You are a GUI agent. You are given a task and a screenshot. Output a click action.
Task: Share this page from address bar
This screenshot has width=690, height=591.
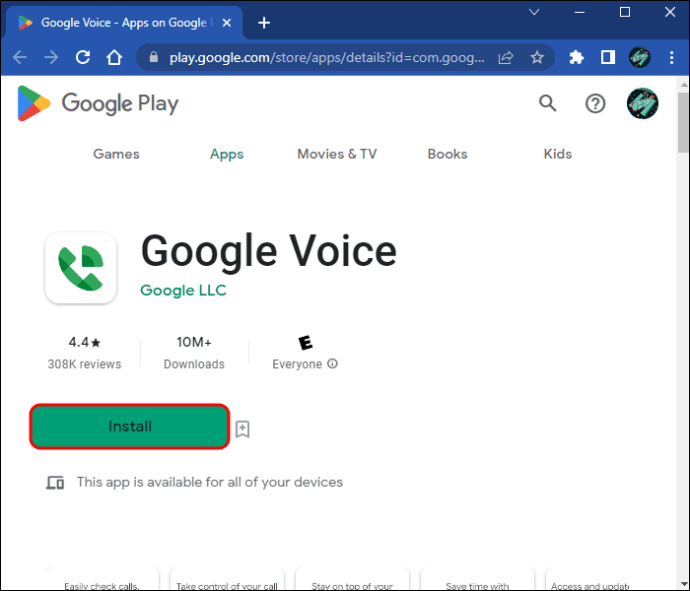pyautogui.click(x=506, y=58)
